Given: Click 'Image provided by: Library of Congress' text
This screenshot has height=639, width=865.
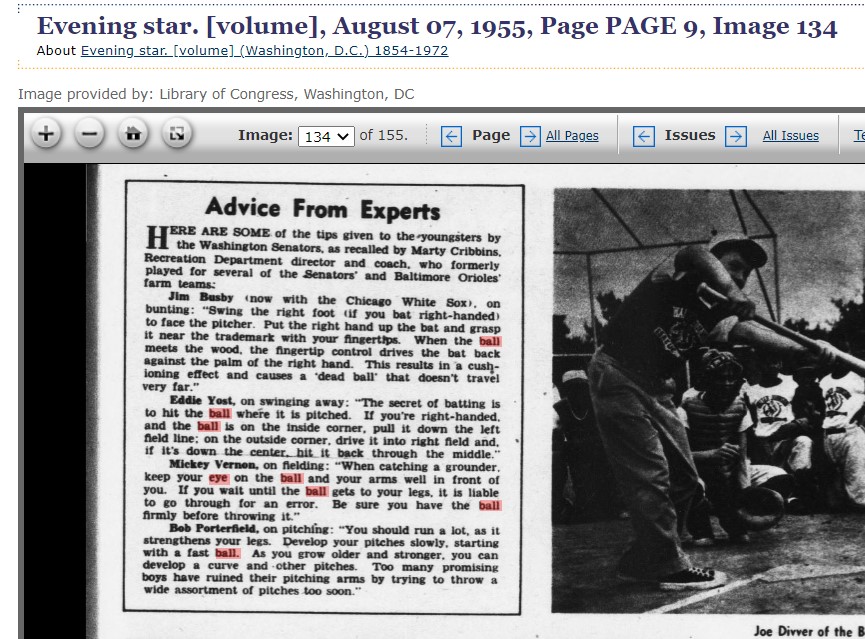Looking at the screenshot, I should 216,94.
